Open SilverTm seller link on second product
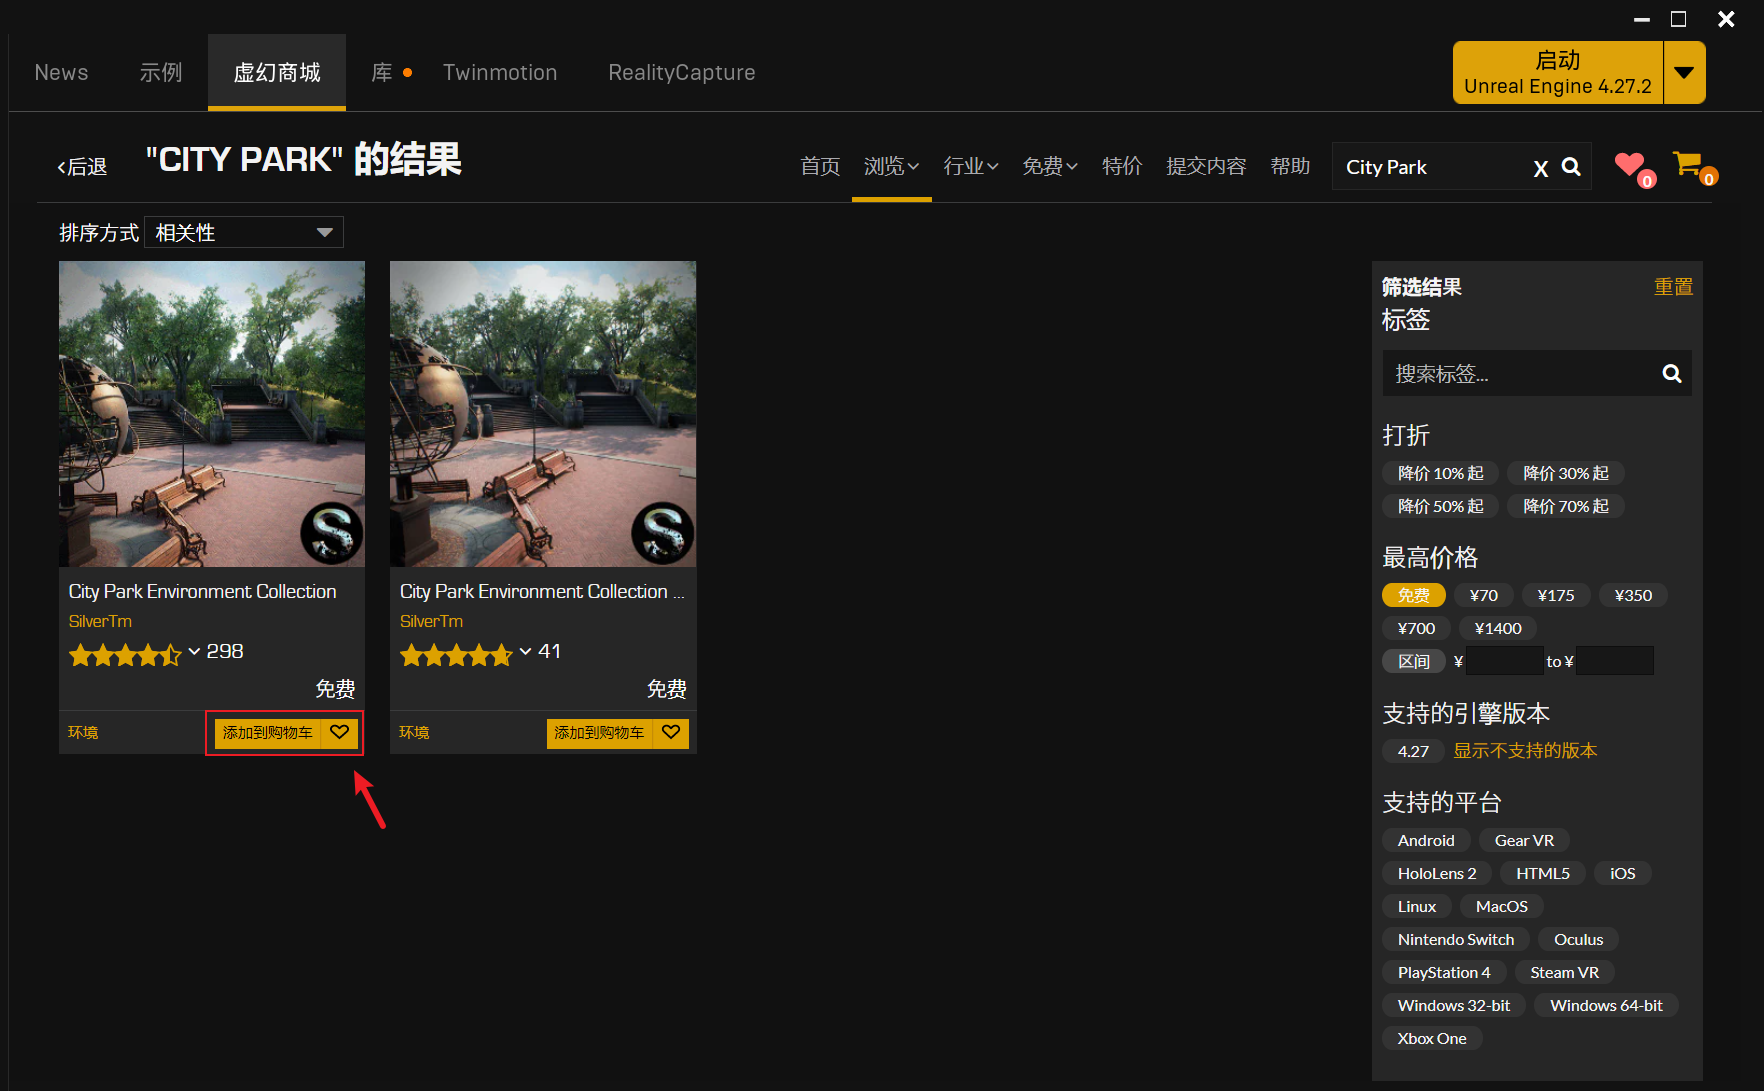 coord(431,621)
